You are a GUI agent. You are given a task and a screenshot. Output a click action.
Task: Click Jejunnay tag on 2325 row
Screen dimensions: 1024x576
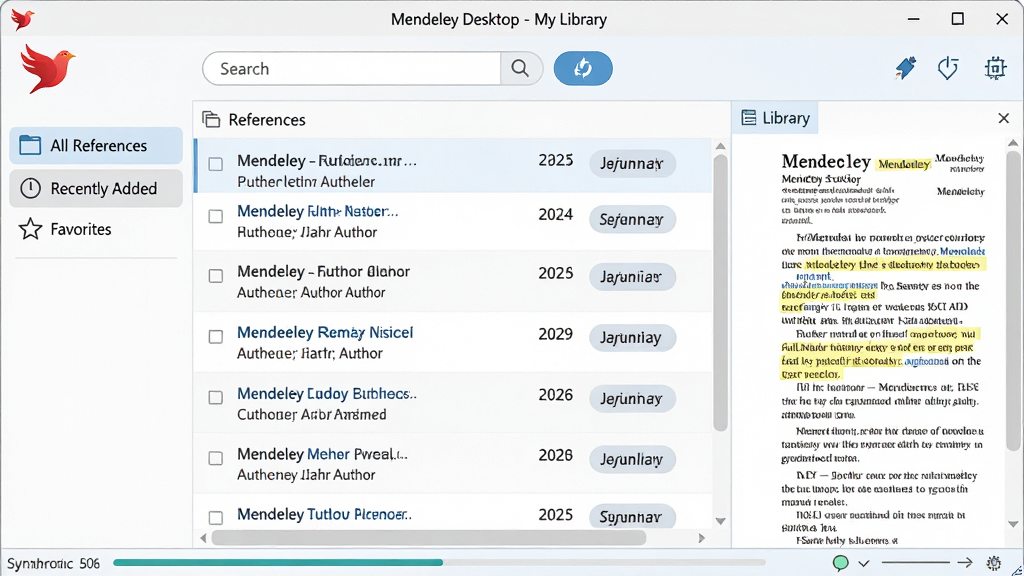click(x=632, y=163)
